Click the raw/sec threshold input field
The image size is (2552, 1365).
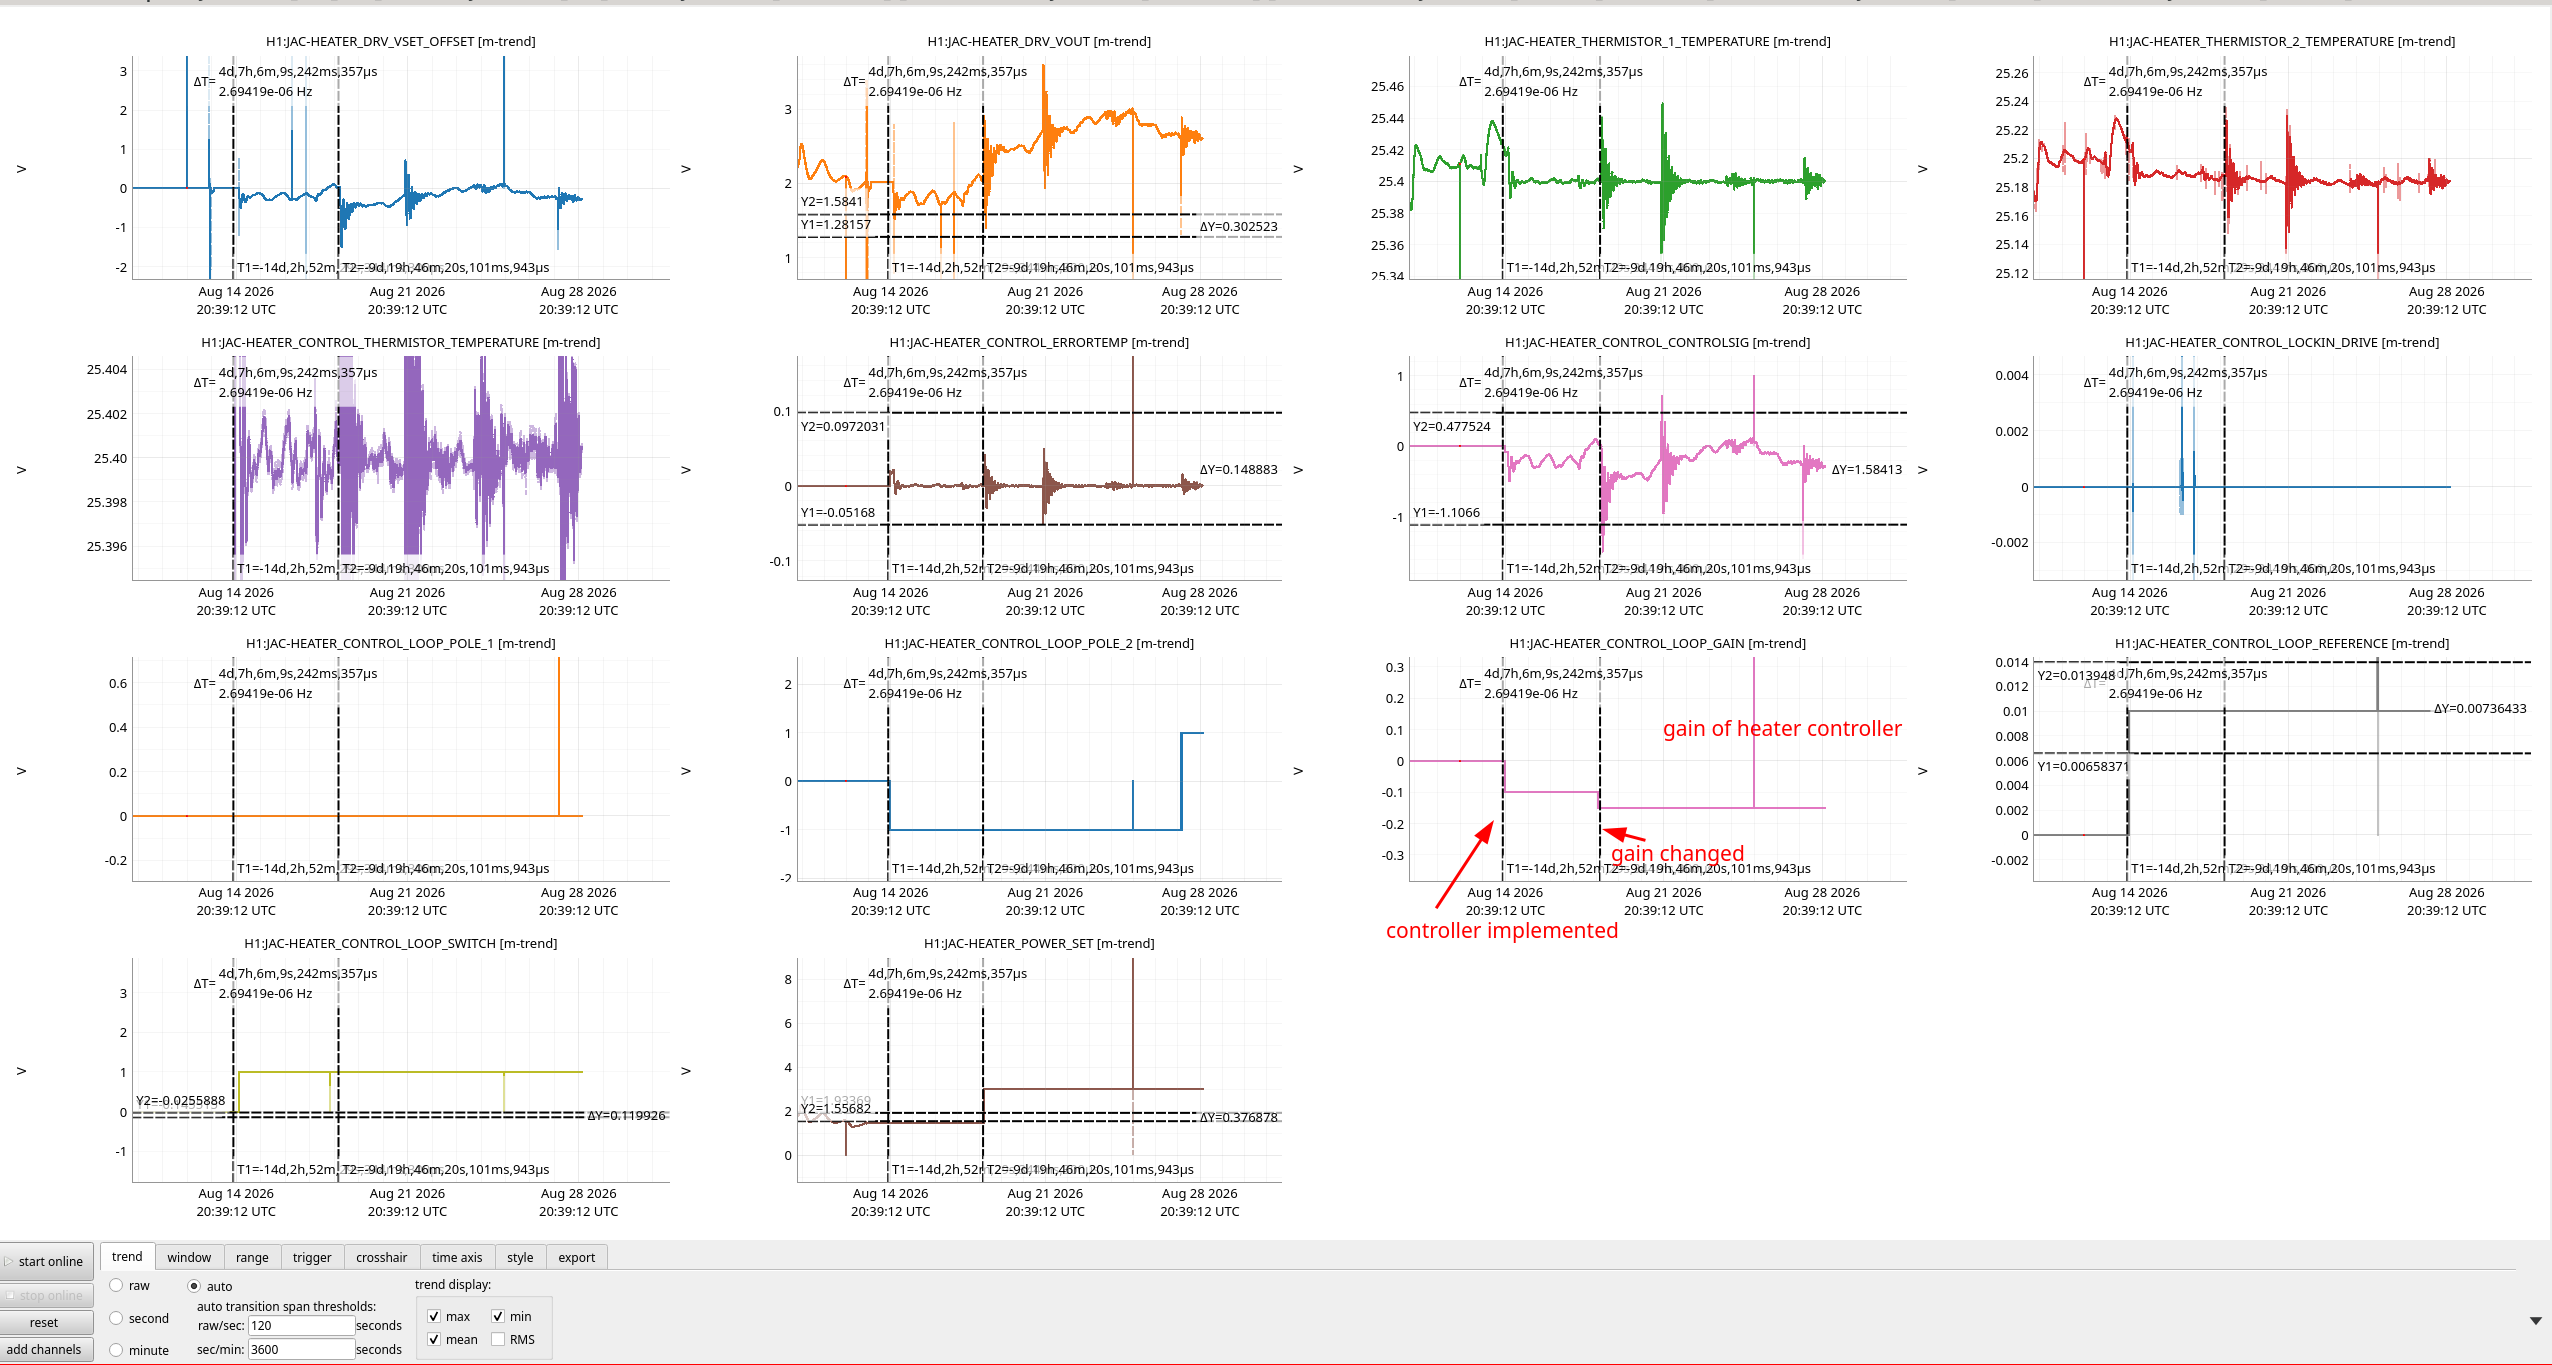tap(301, 1325)
